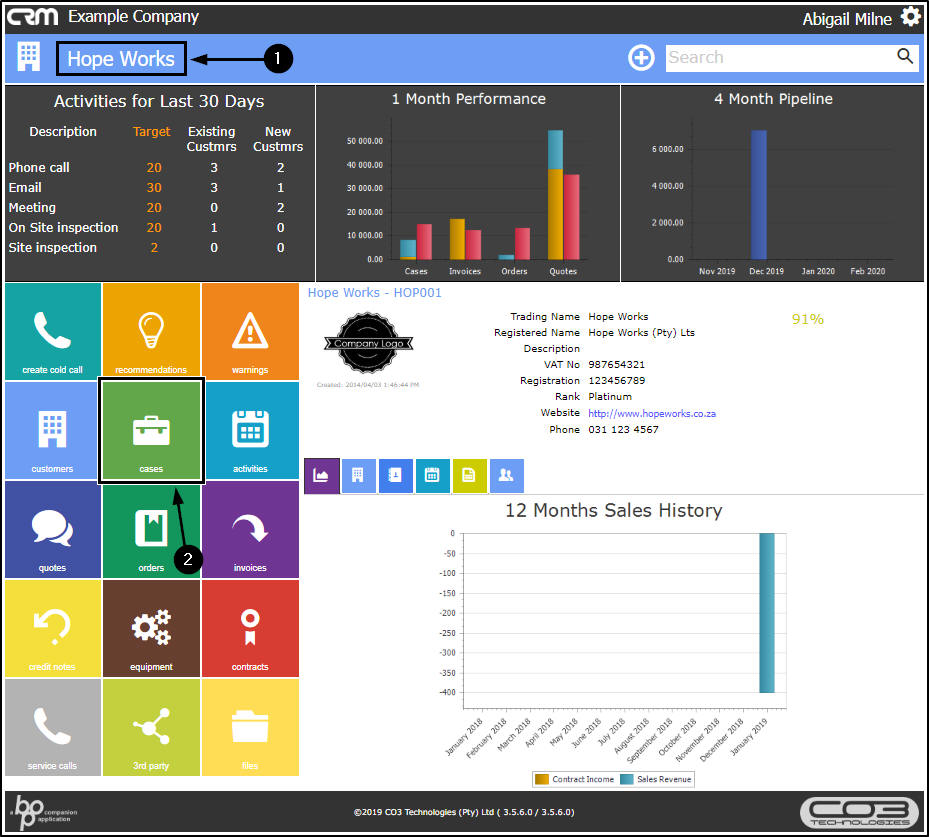
Task: Click the phone number 031 123 4567
Action: 623,429
